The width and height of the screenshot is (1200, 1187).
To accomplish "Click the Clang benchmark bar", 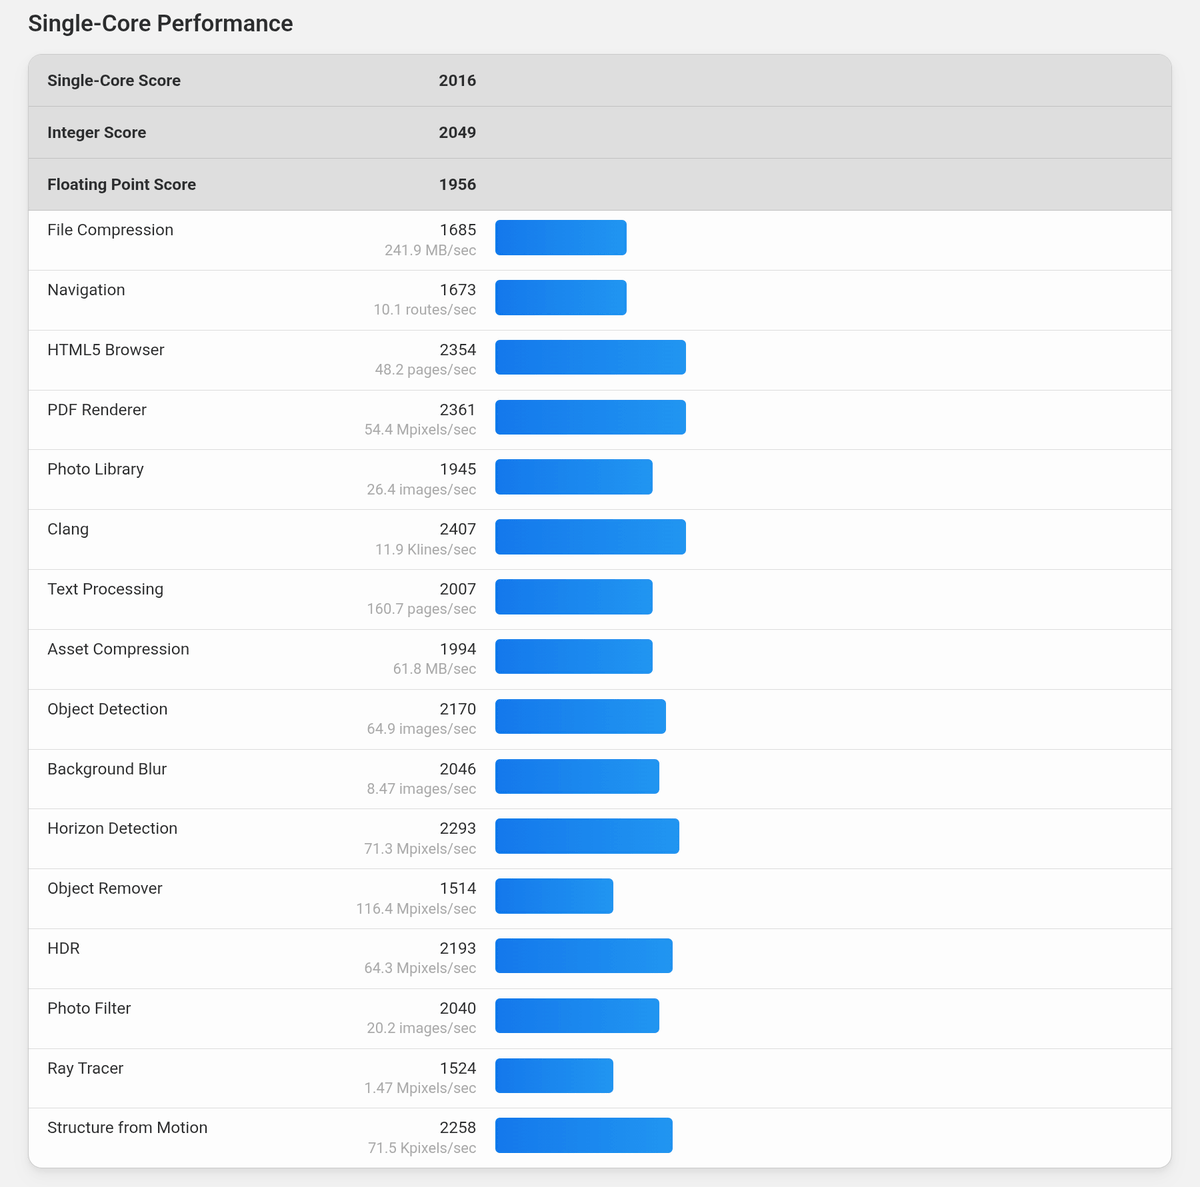I will pyautogui.click(x=590, y=537).
